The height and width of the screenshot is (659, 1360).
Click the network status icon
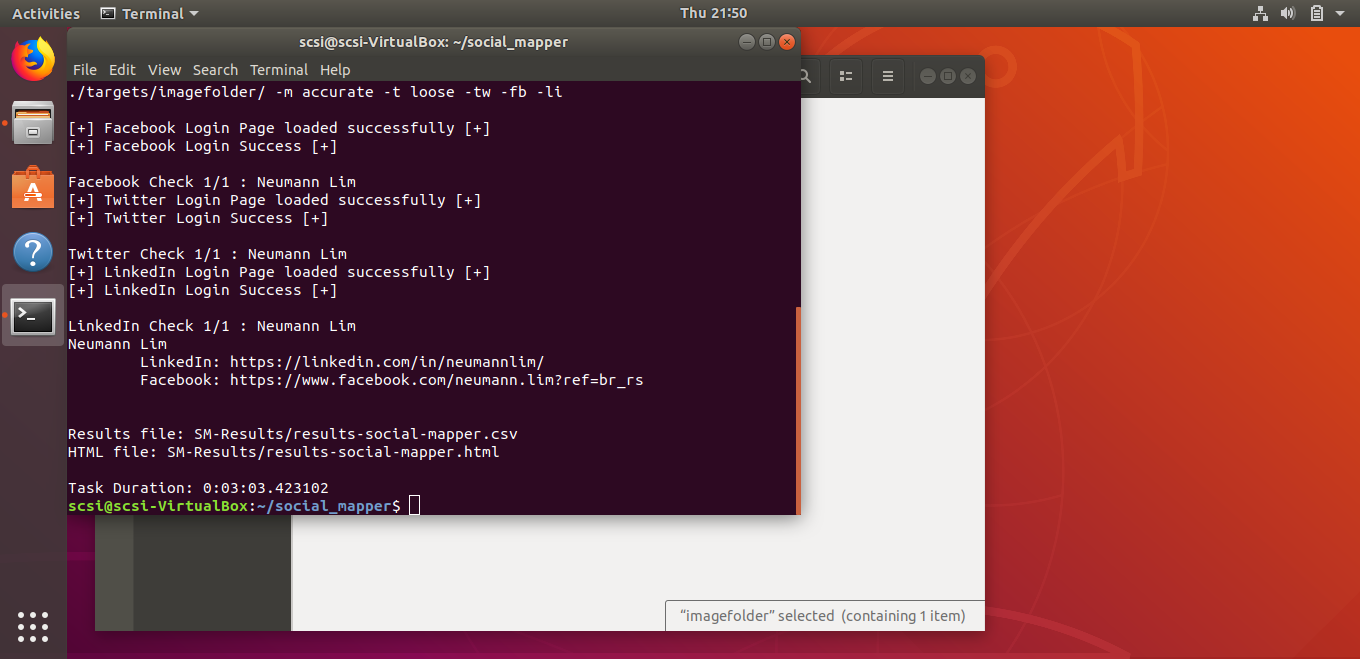1259,14
